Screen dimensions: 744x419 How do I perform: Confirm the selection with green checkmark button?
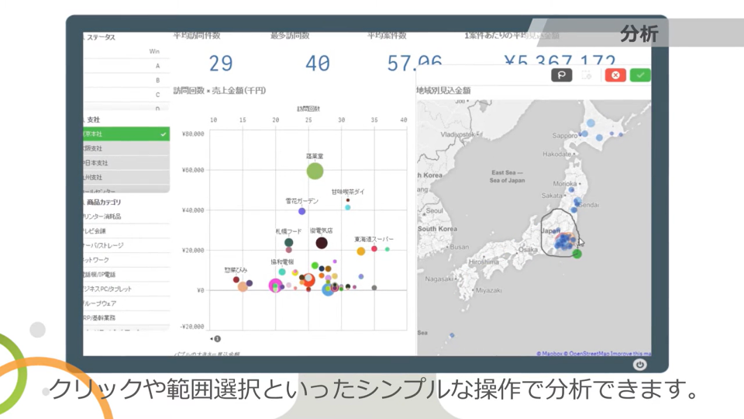click(640, 75)
